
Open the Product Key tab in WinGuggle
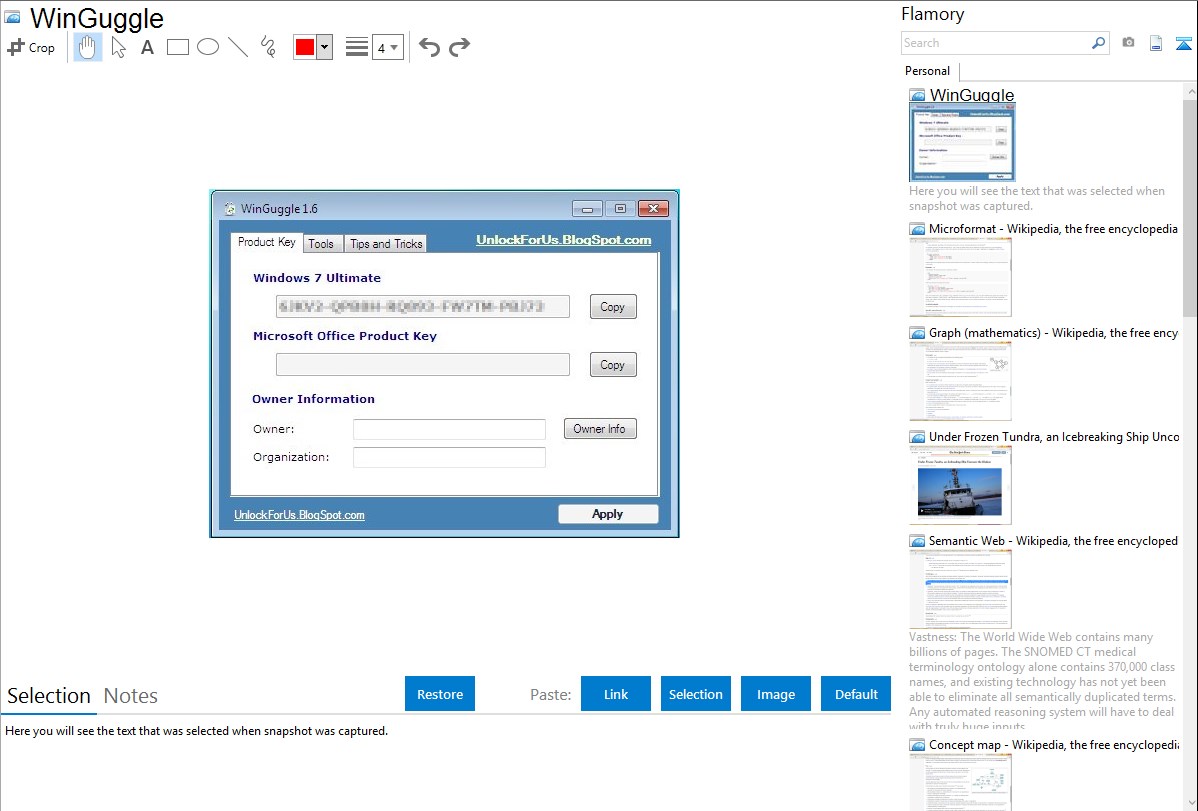coord(267,242)
